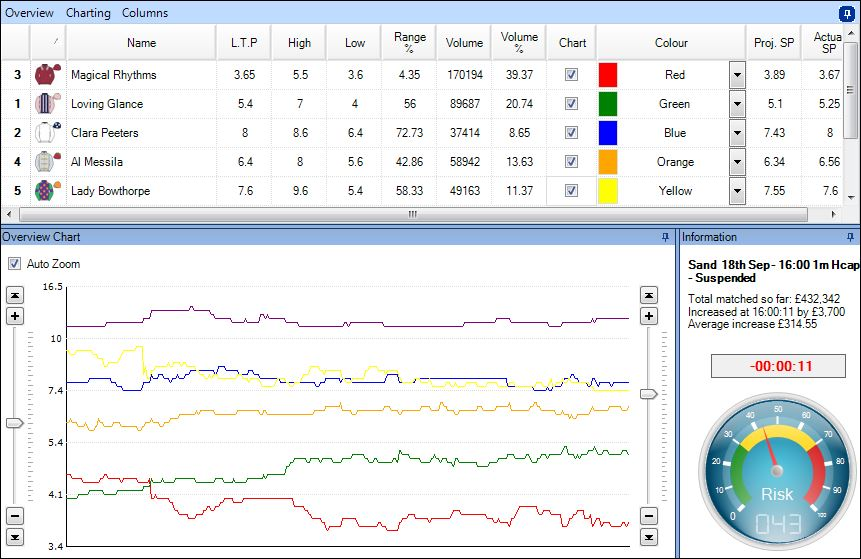Pin the Information panel
861x559 pixels.
coord(851,237)
